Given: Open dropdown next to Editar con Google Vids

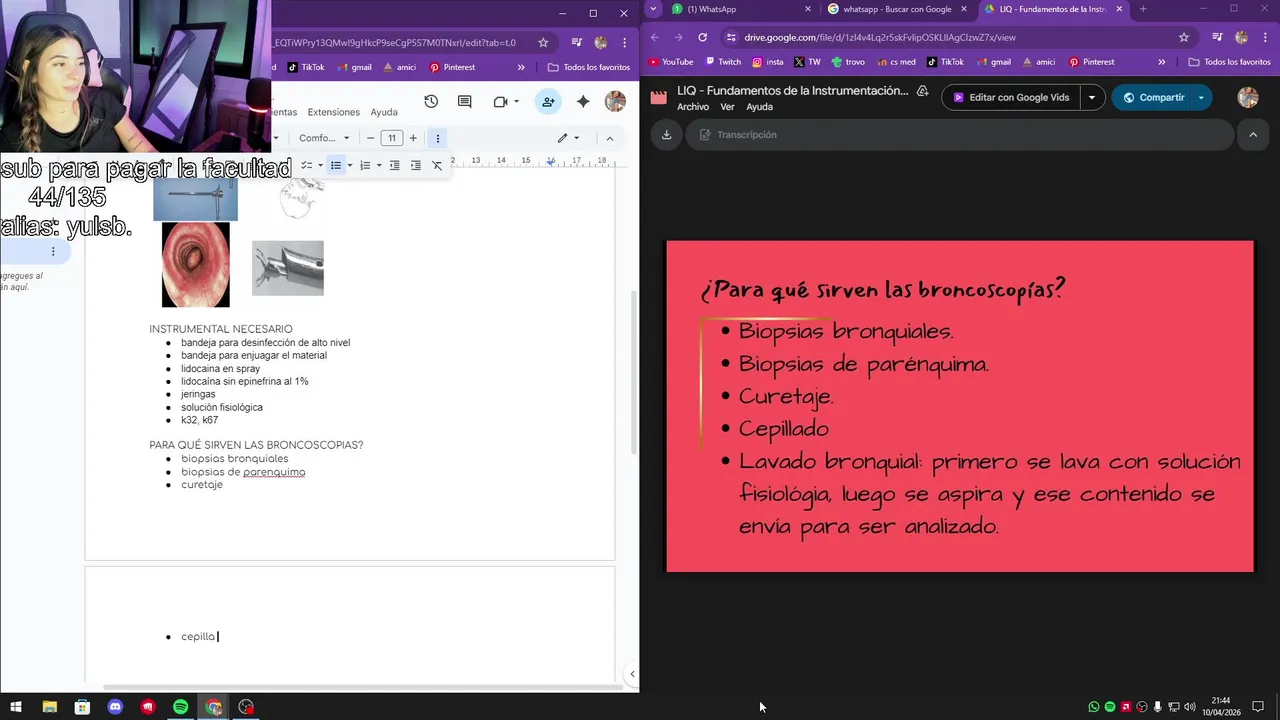Looking at the screenshot, I should [1092, 98].
